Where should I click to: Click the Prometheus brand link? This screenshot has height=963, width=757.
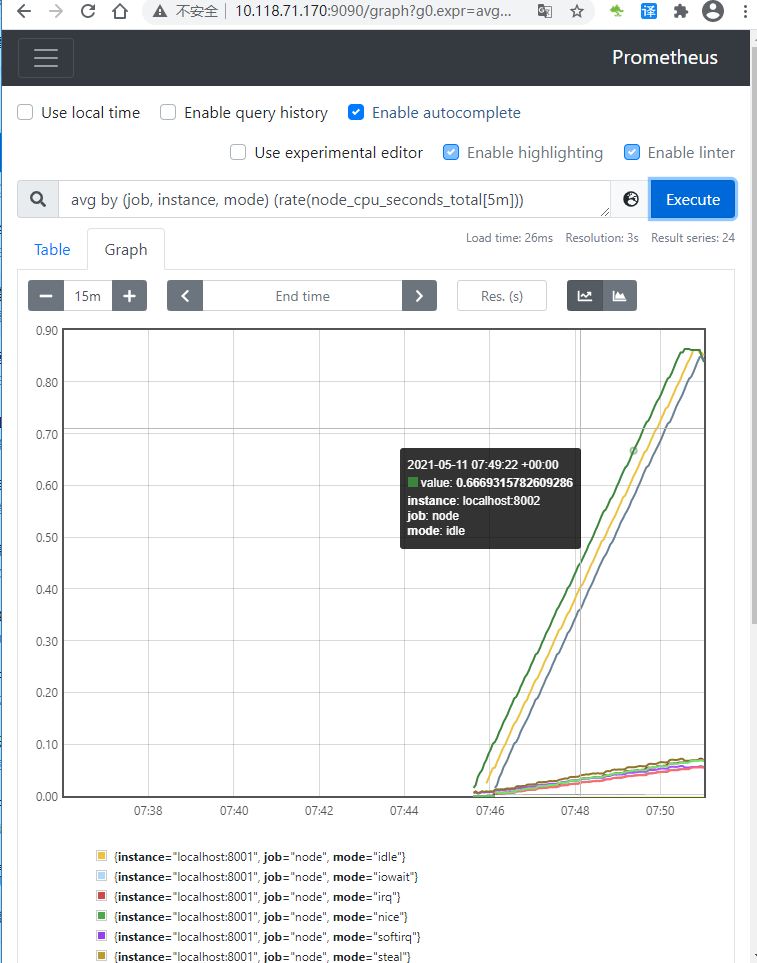[664, 57]
